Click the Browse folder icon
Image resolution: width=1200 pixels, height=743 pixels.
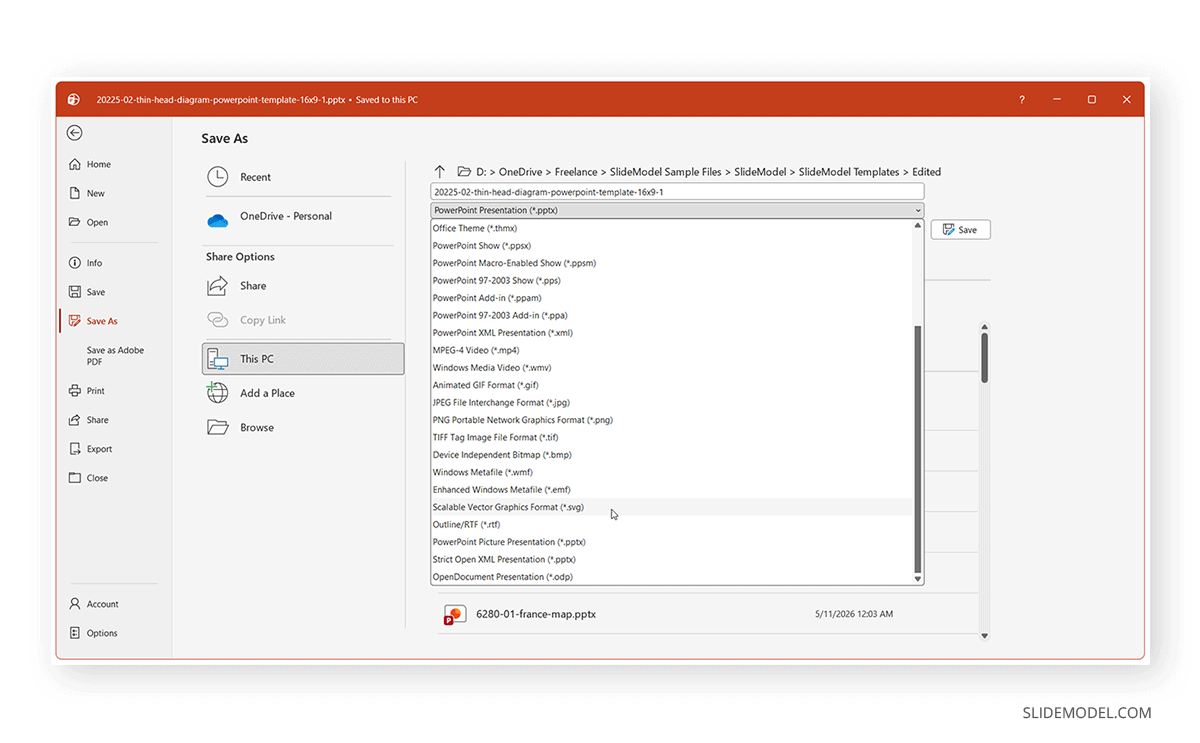pos(217,427)
